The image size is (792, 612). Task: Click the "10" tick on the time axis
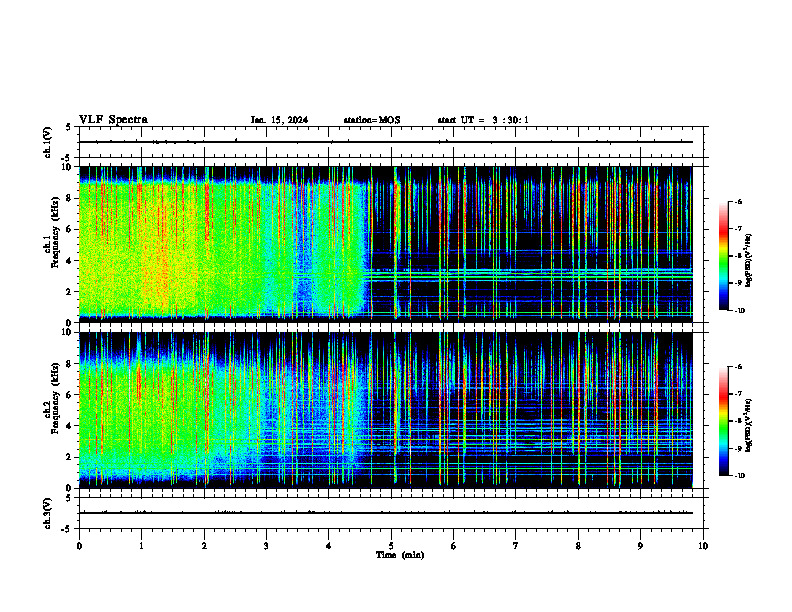703,546
